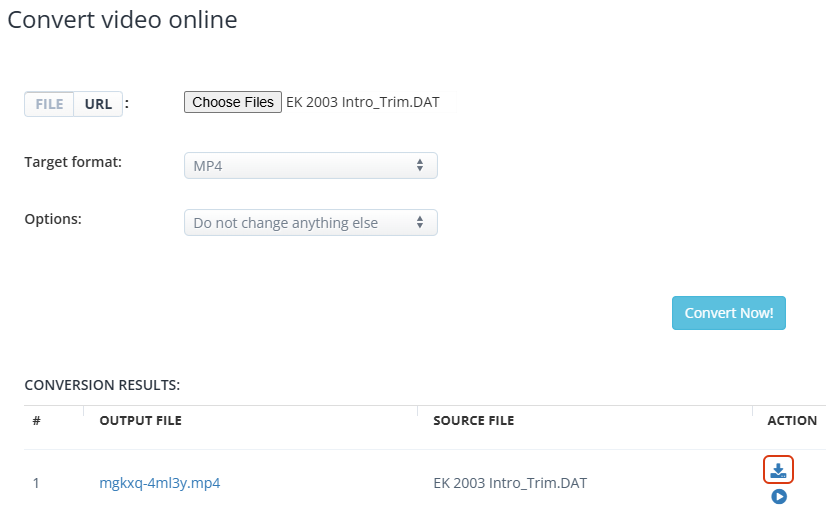Open the mgkxq-4ml3y.mp4 output link
The image size is (836, 524).
click(160, 483)
